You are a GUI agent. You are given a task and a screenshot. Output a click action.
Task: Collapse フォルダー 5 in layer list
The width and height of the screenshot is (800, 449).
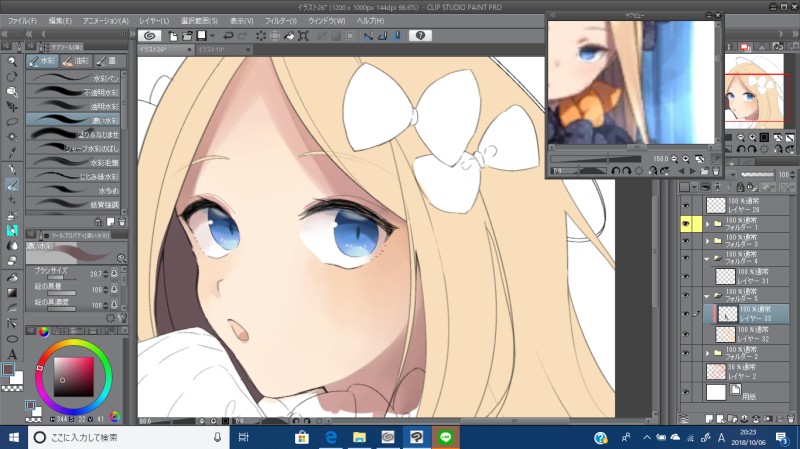point(707,295)
